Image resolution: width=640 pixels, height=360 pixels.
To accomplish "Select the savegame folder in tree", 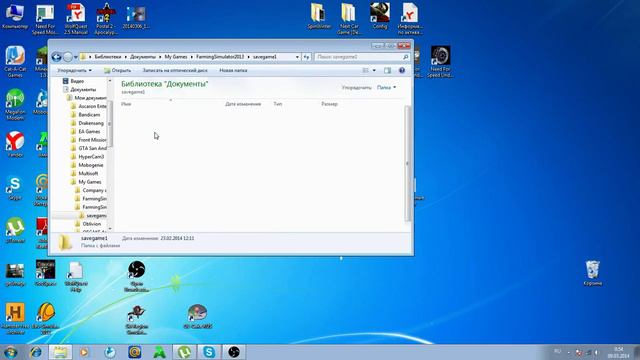I will click(93, 215).
